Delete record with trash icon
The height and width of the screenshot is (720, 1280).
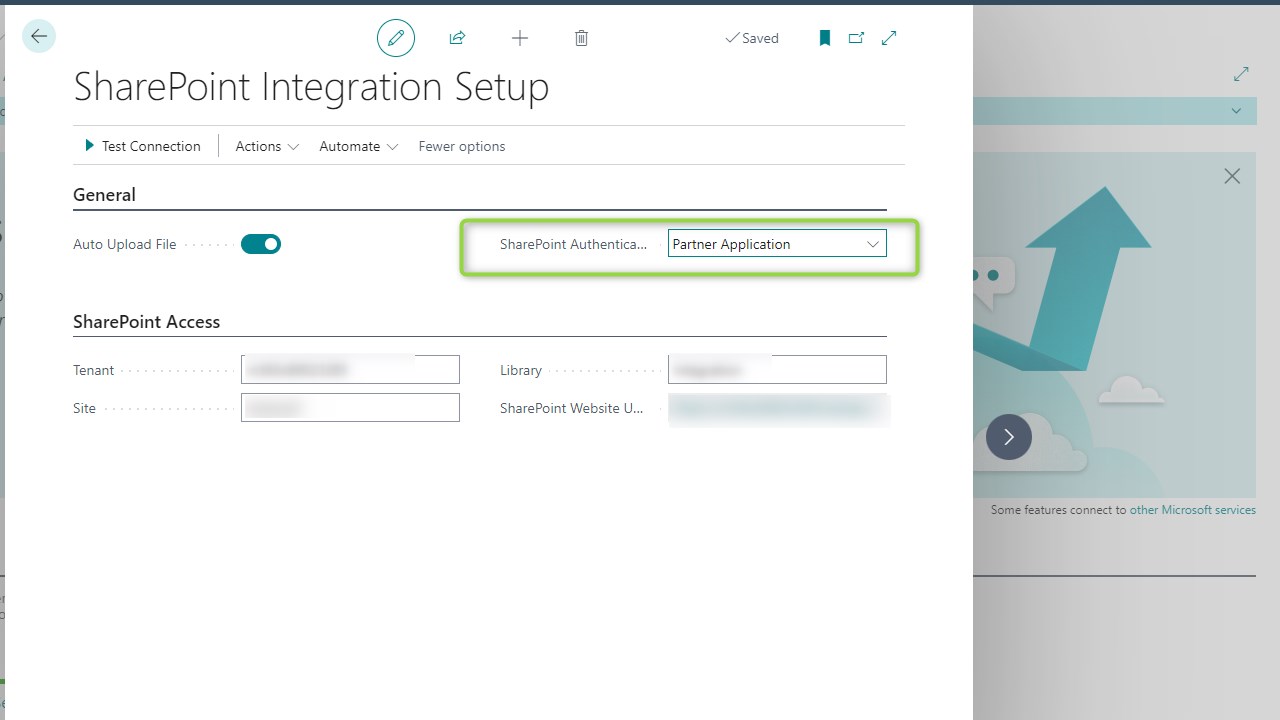581,38
